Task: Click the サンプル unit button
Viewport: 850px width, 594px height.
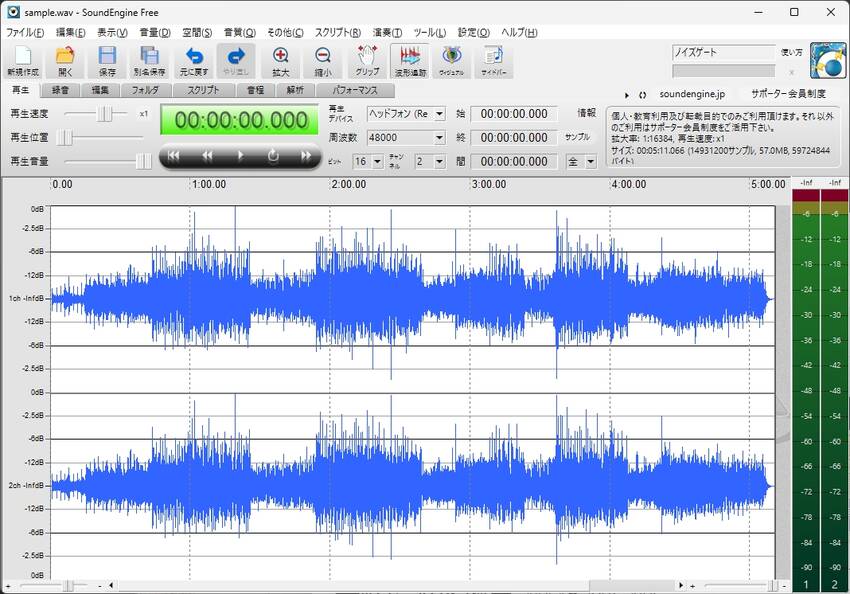Action: click(x=577, y=138)
